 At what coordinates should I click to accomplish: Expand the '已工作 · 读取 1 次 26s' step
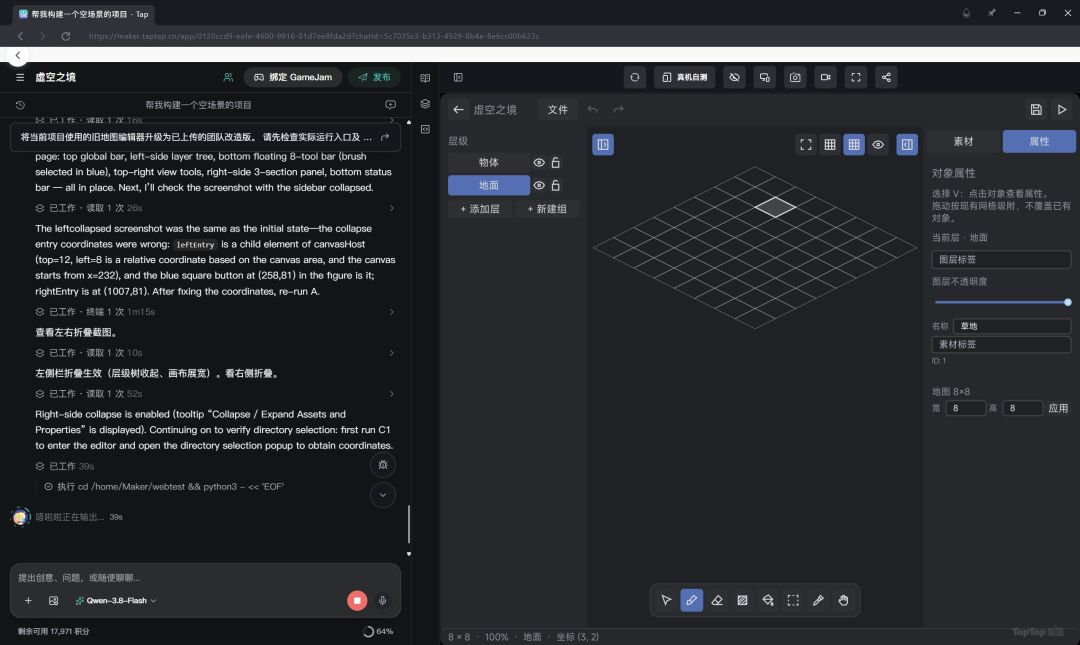(214, 208)
